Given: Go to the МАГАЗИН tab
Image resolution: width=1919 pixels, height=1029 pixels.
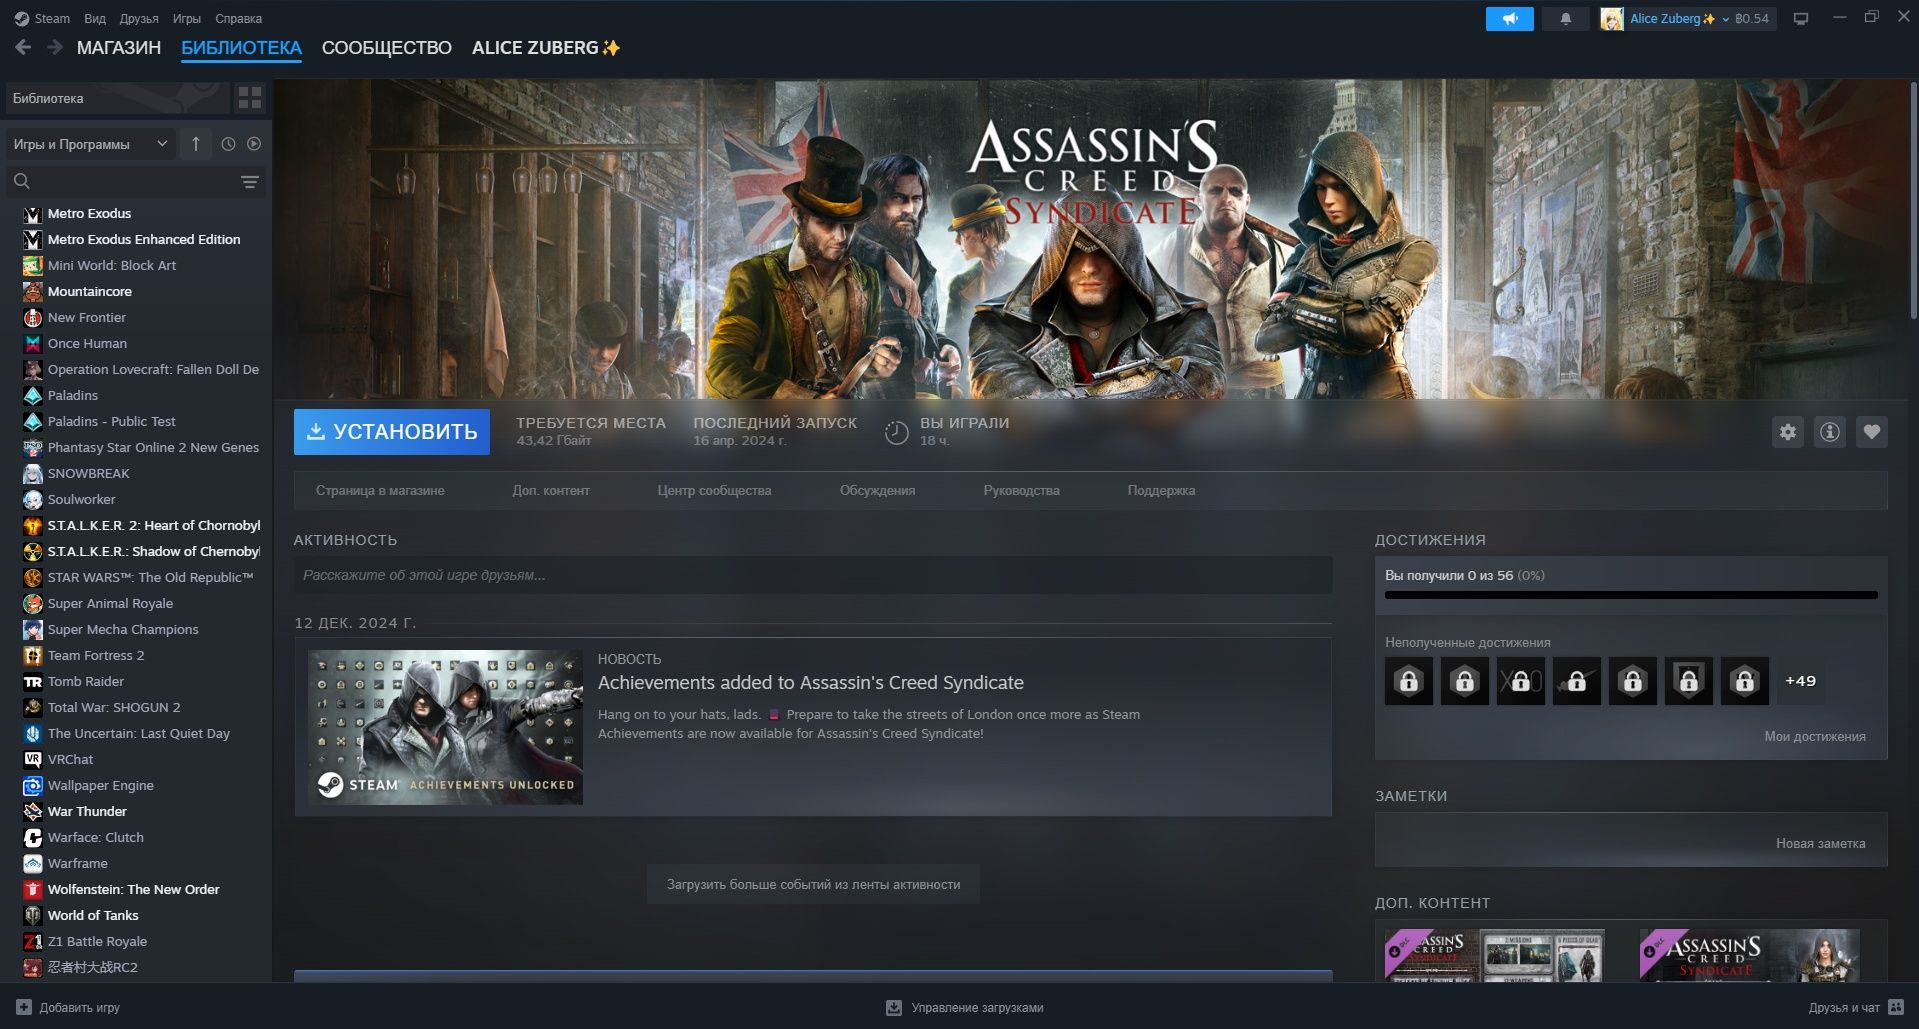Looking at the screenshot, I should point(119,48).
